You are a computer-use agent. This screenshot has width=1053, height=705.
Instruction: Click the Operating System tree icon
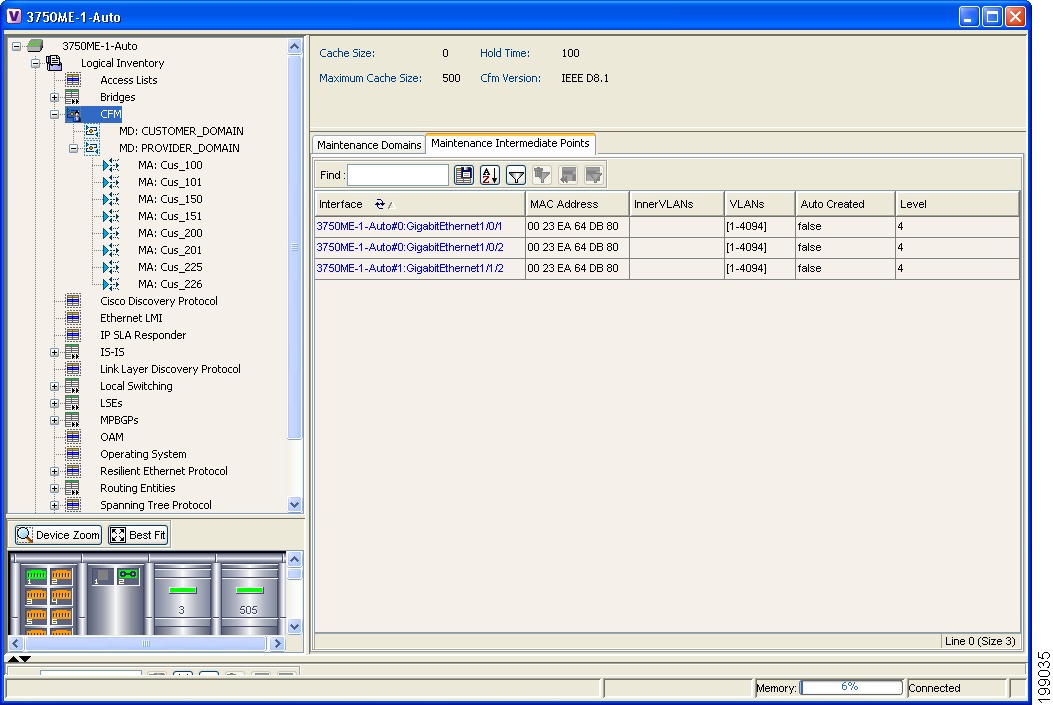click(73, 454)
